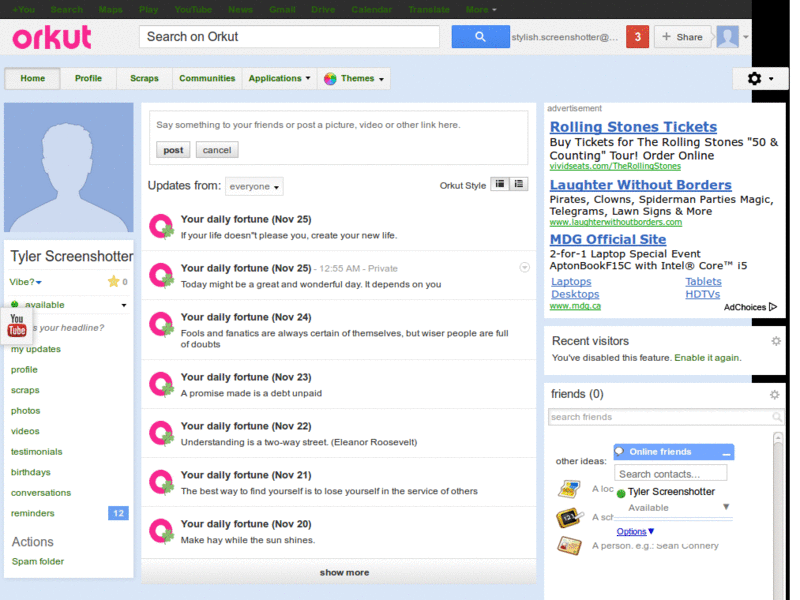Click the YouTube icon on left sidebar
This screenshot has height=600, width=800.
[16, 325]
